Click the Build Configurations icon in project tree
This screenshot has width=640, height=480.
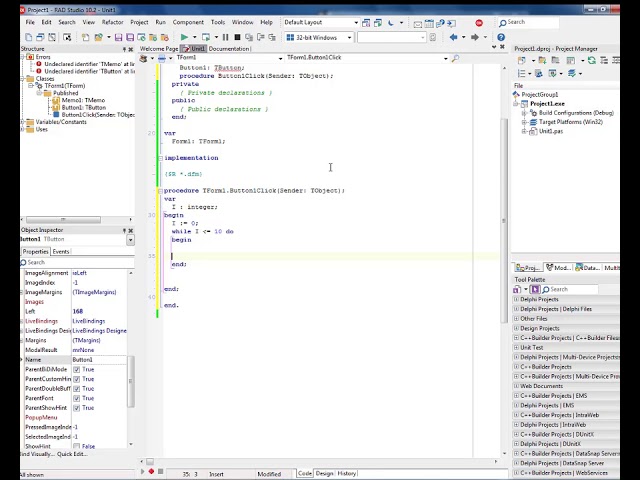[532, 113]
